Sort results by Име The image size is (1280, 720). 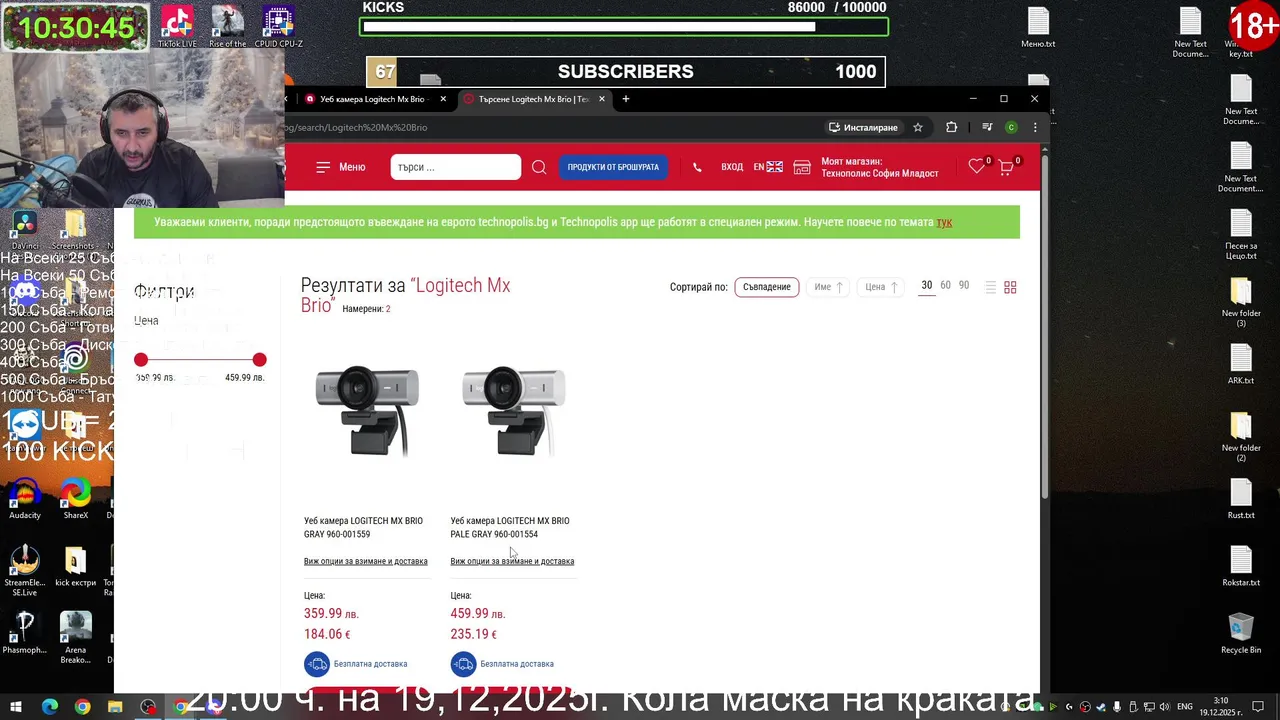pos(828,287)
